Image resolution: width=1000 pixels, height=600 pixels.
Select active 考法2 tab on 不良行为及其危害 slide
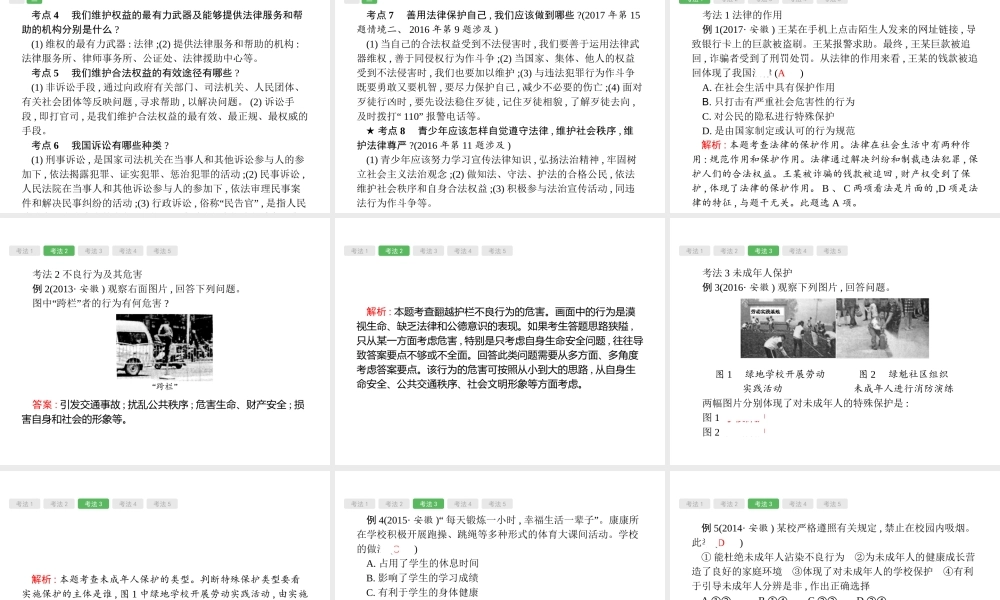[59, 251]
